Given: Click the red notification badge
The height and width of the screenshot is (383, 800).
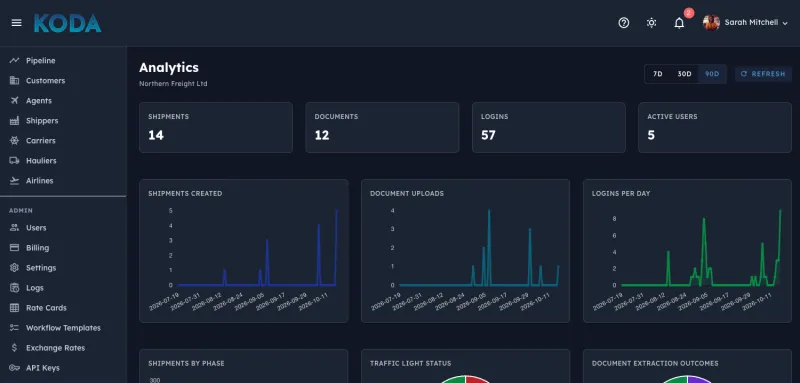Looking at the screenshot, I should [x=689, y=13].
